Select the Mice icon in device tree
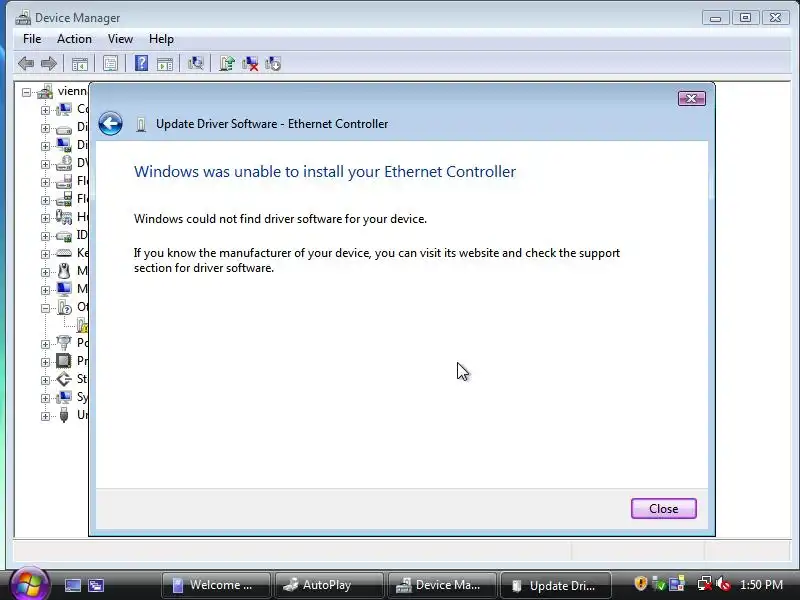The image size is (800, 600). [x=64, y=271]
